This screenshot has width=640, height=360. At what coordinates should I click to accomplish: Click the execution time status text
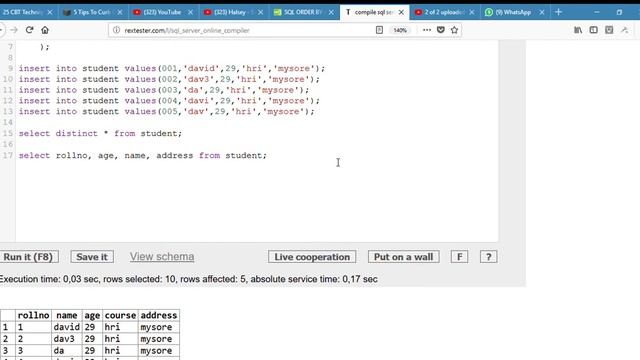click(x=189, y=279)
